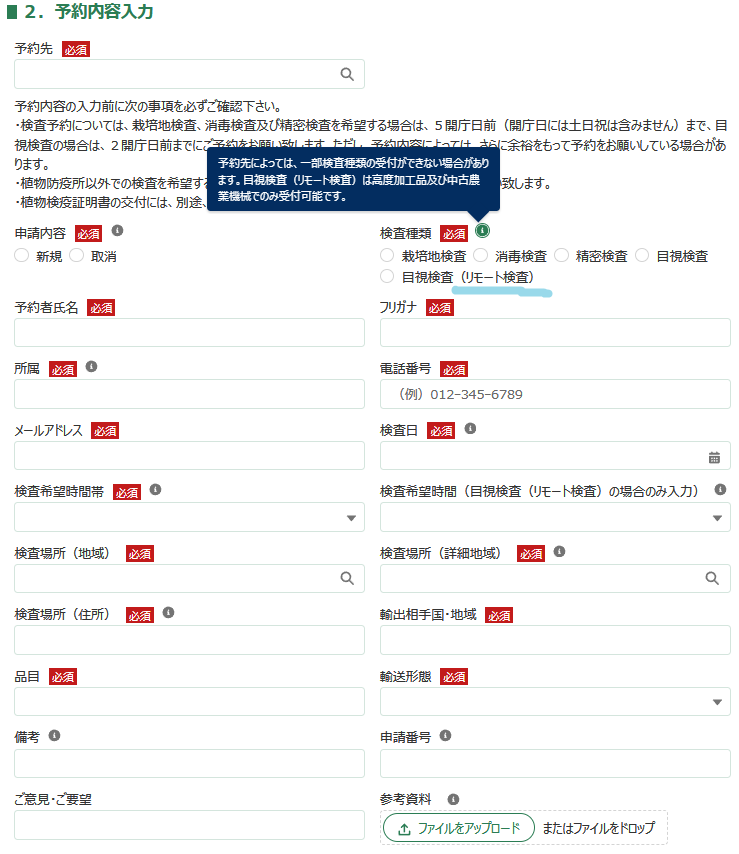Click the 2．予約内容入力 section heading

pyautogui.click(x=89, y=11)
